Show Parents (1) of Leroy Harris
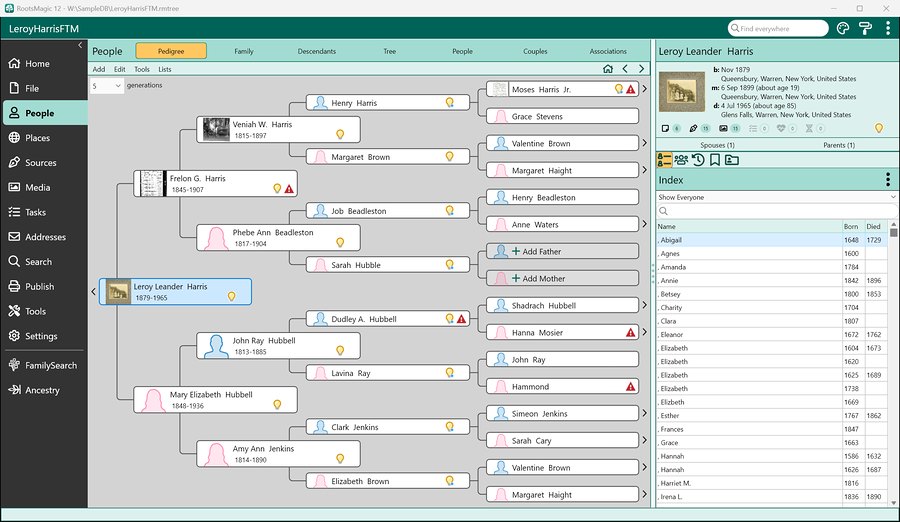Viewport: 900px width, 522px height. pos(839,145)
